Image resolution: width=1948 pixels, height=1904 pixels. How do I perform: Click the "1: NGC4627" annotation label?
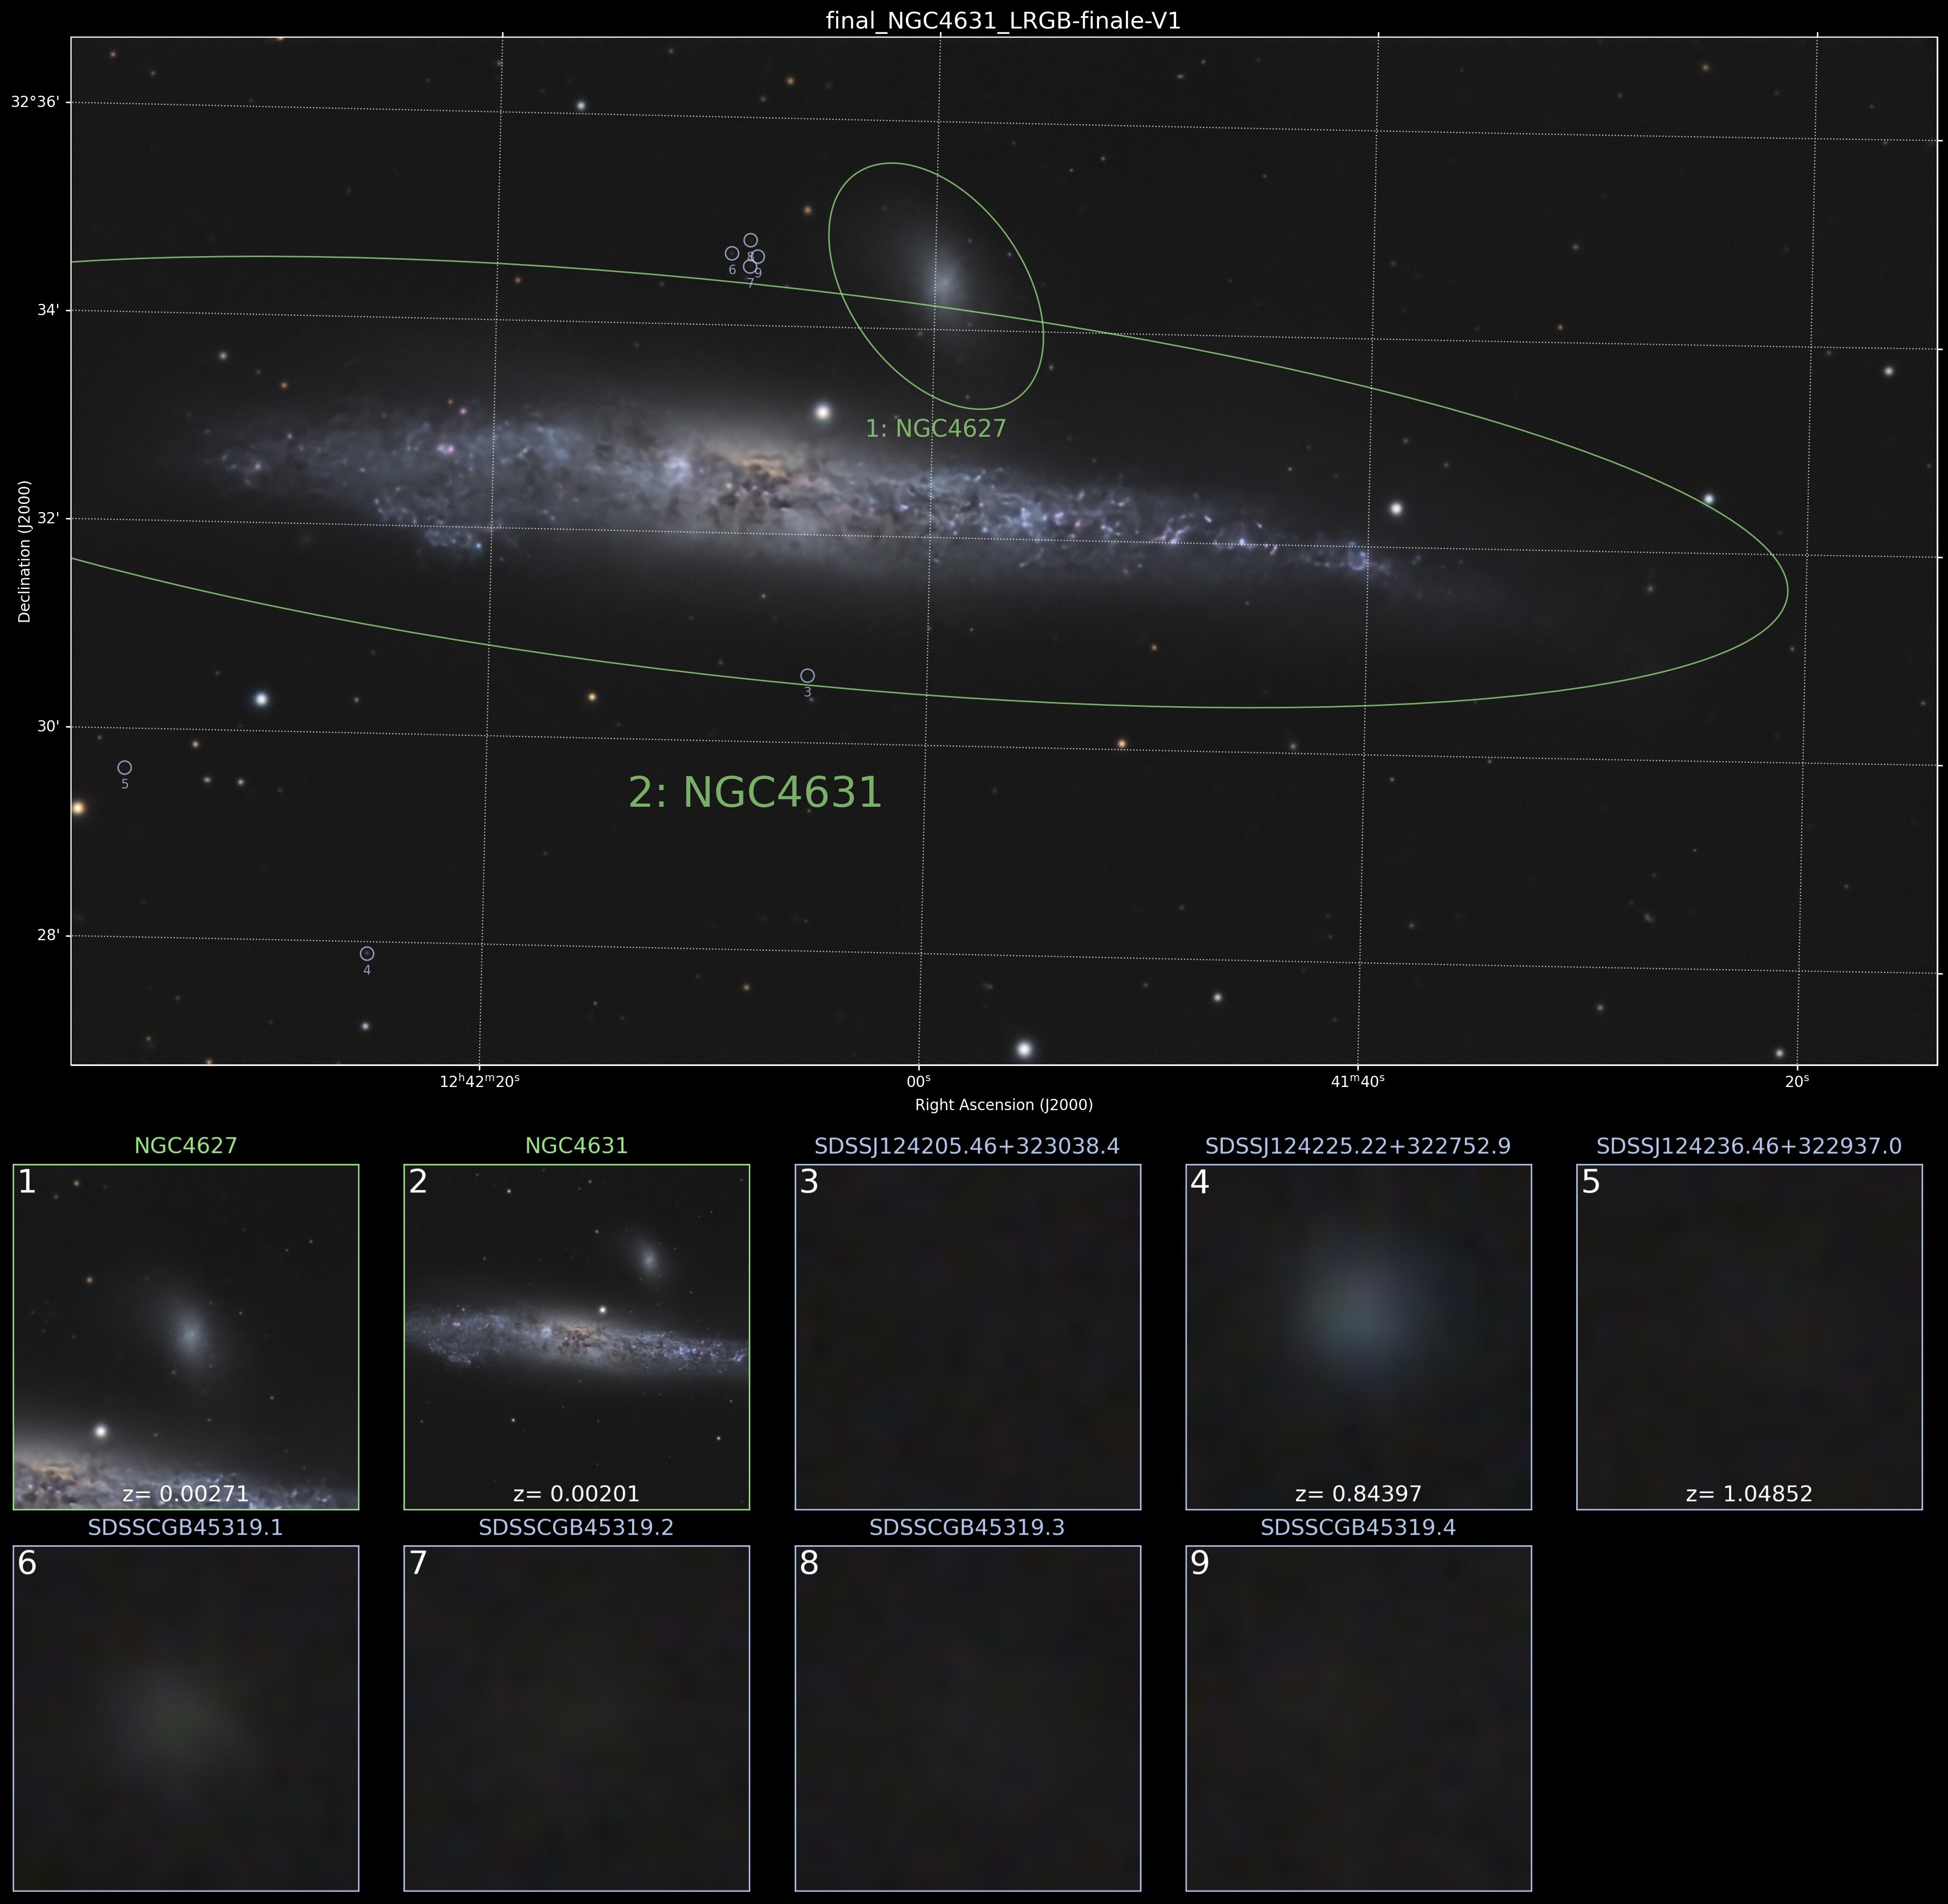point(935,429)
